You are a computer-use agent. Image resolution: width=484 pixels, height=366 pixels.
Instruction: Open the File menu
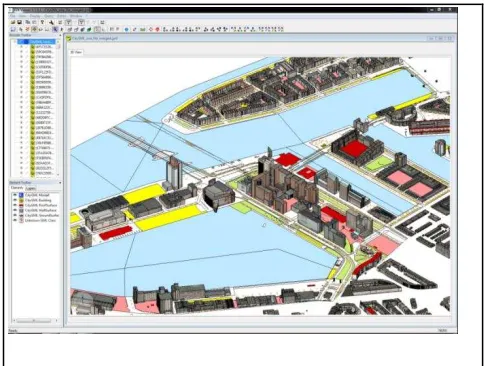click(13, 16)
